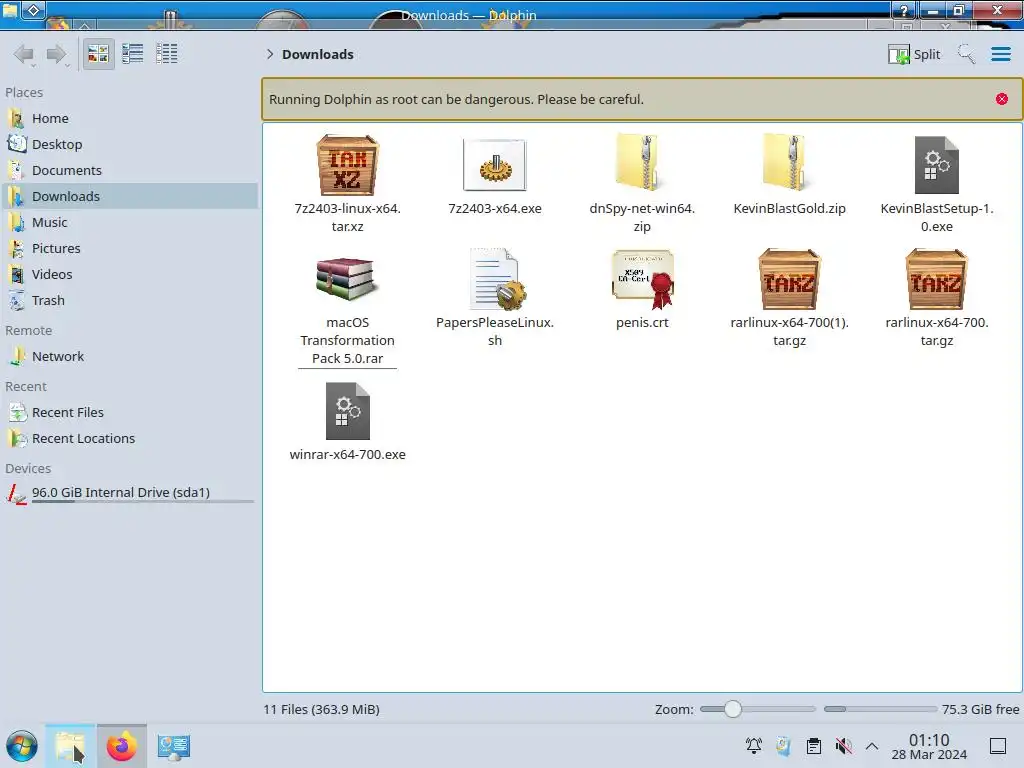Click the breadcrumb chevron before Downloads
This screenshot has height=768, width=1024.
pyautogui.click(x=270, y=54)
